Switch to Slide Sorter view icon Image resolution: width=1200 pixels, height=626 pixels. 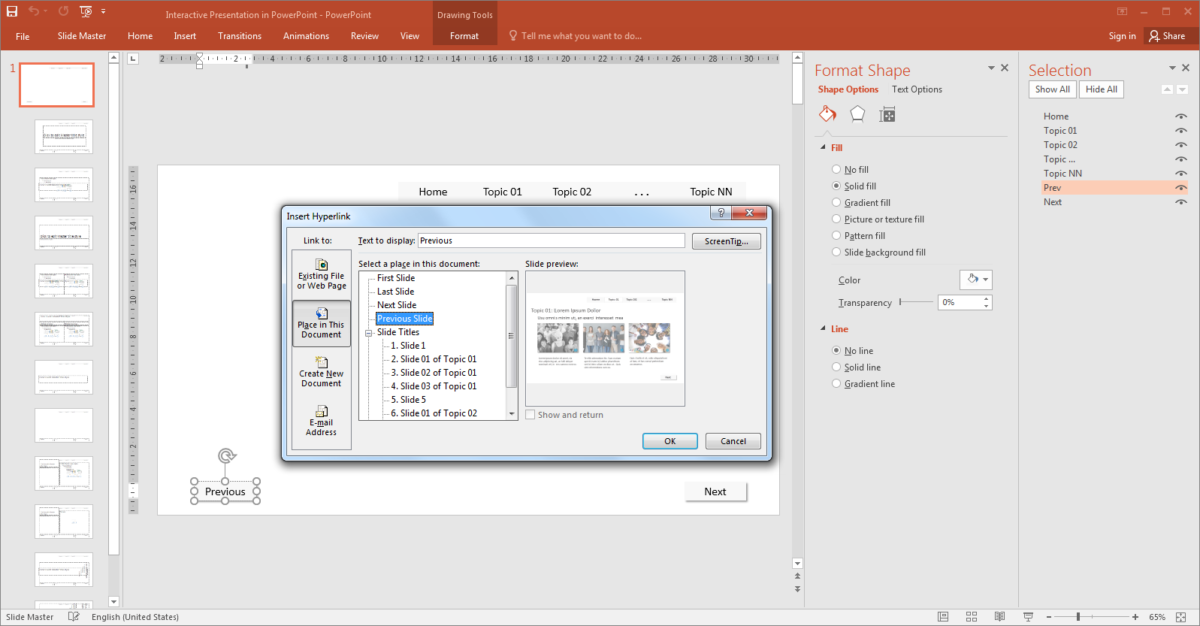(x=971, y=617)
